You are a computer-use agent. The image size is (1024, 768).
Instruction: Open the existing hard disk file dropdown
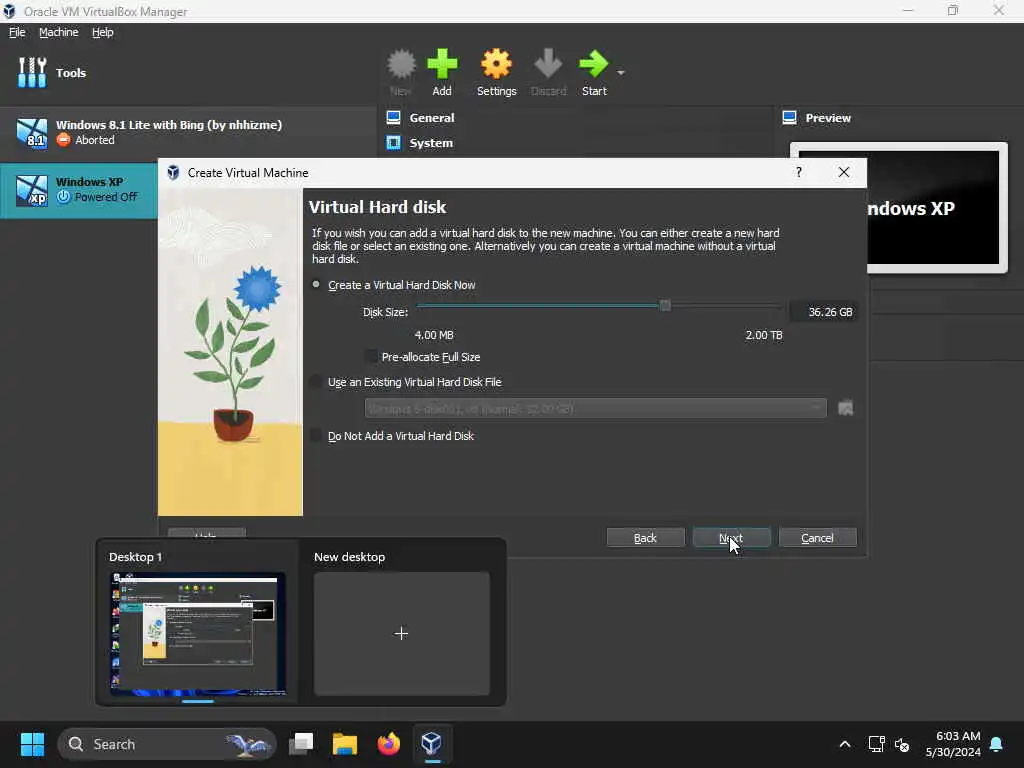point(596,409)
